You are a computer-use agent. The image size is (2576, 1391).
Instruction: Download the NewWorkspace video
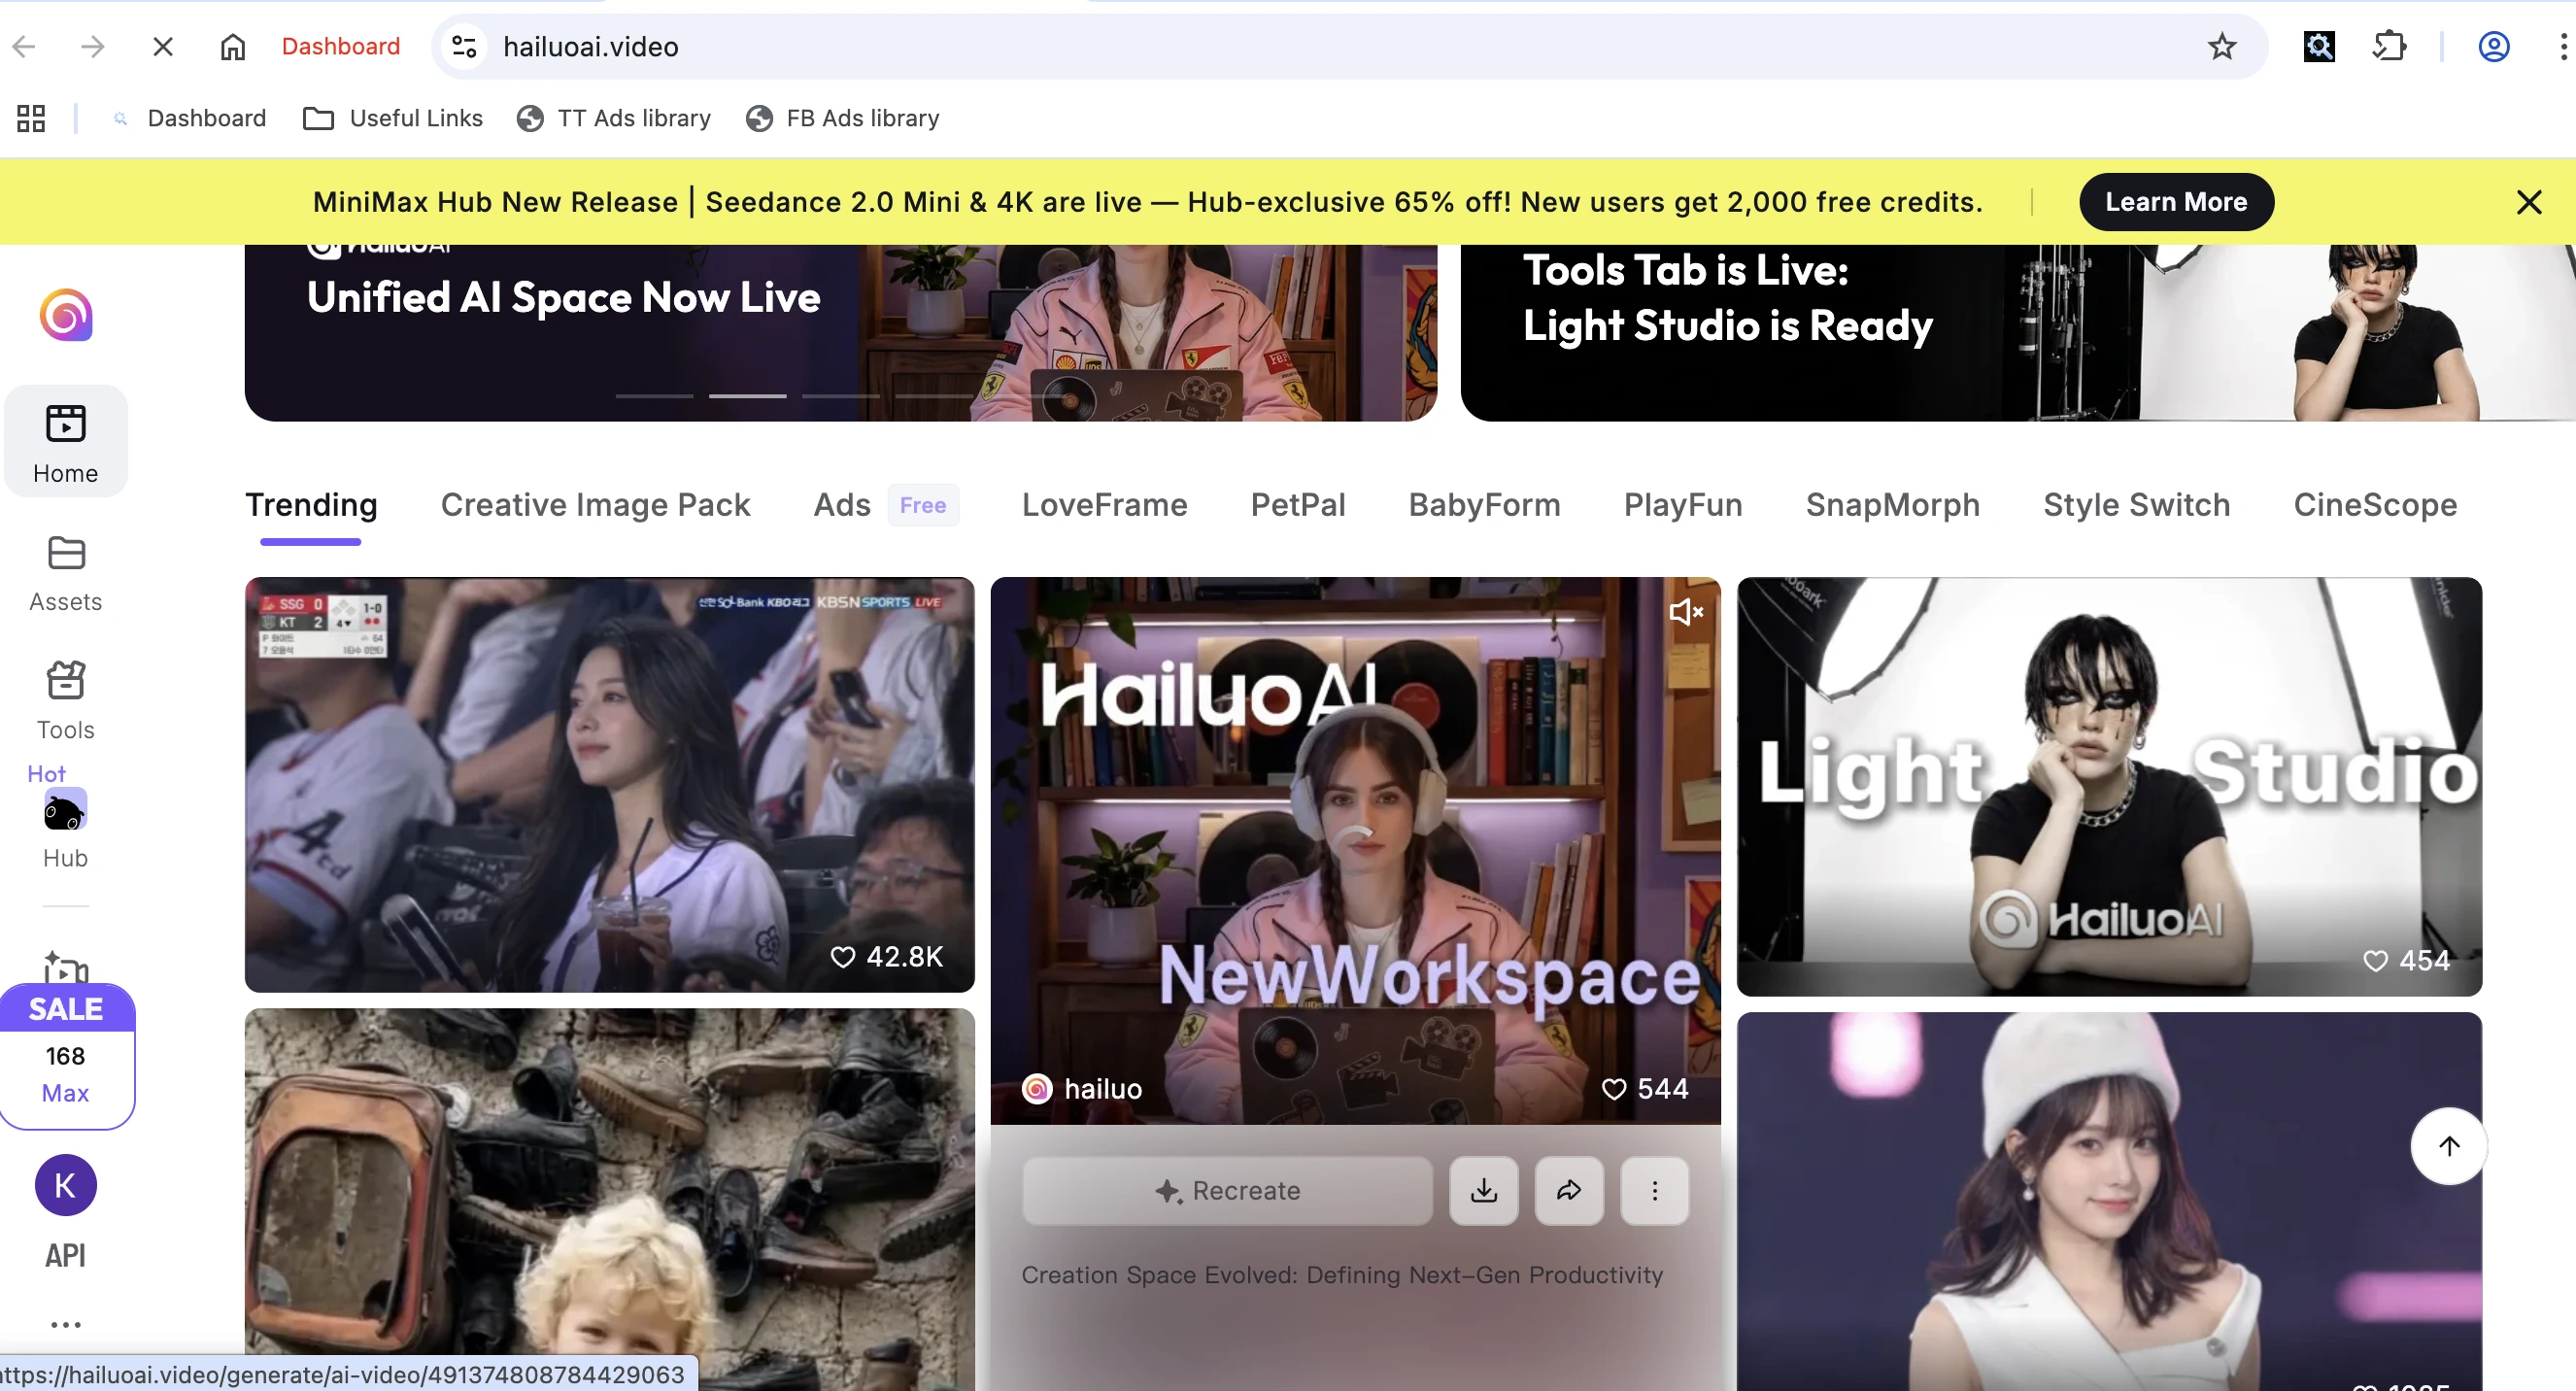click(x=1484, y=1190)
